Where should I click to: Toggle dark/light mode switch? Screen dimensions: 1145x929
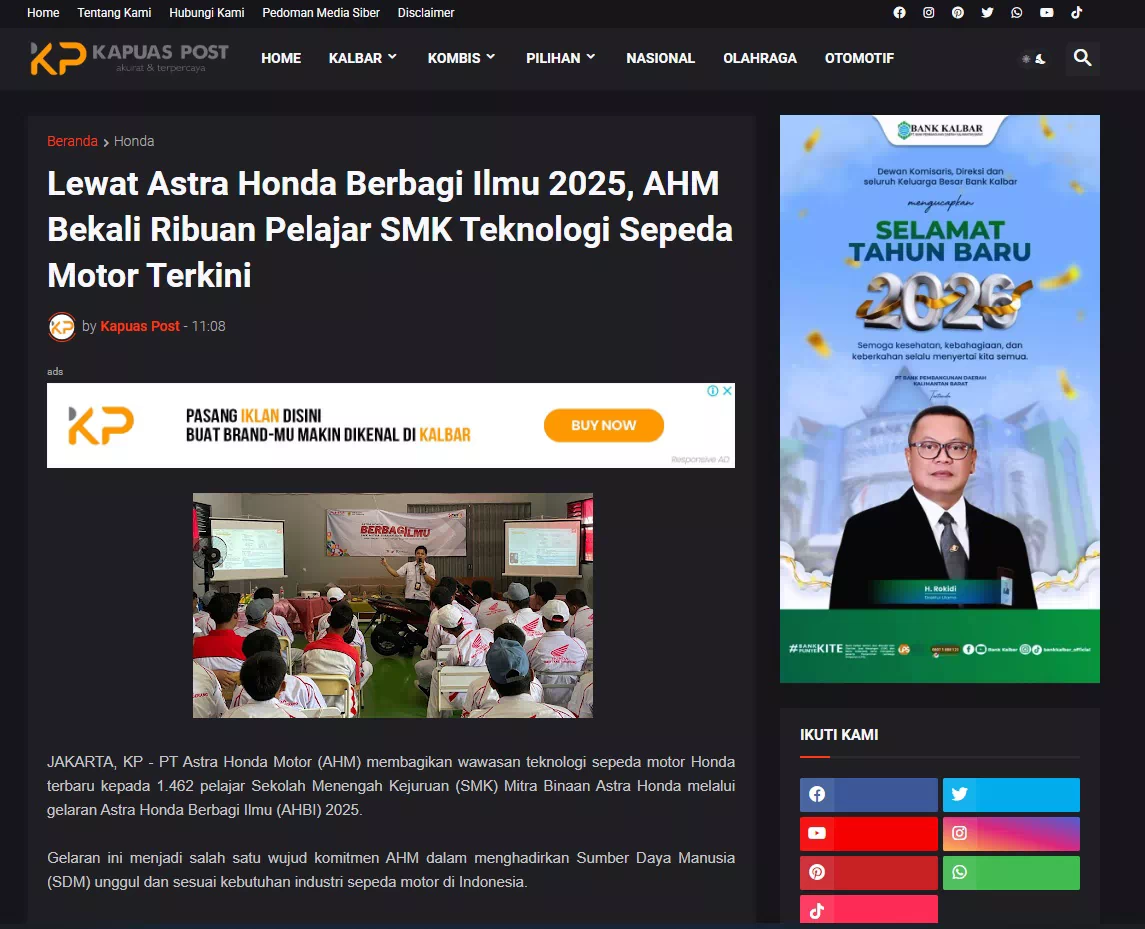pos(1033,58)
